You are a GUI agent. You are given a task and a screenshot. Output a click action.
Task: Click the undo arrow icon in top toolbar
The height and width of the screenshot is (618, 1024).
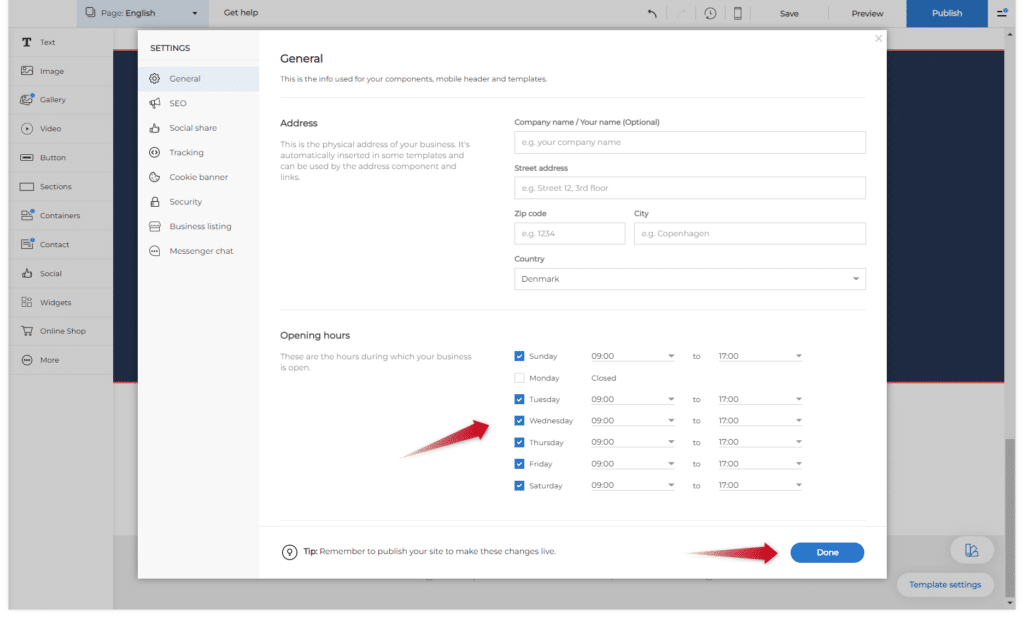pyautogui.click(x=652, y=13)
